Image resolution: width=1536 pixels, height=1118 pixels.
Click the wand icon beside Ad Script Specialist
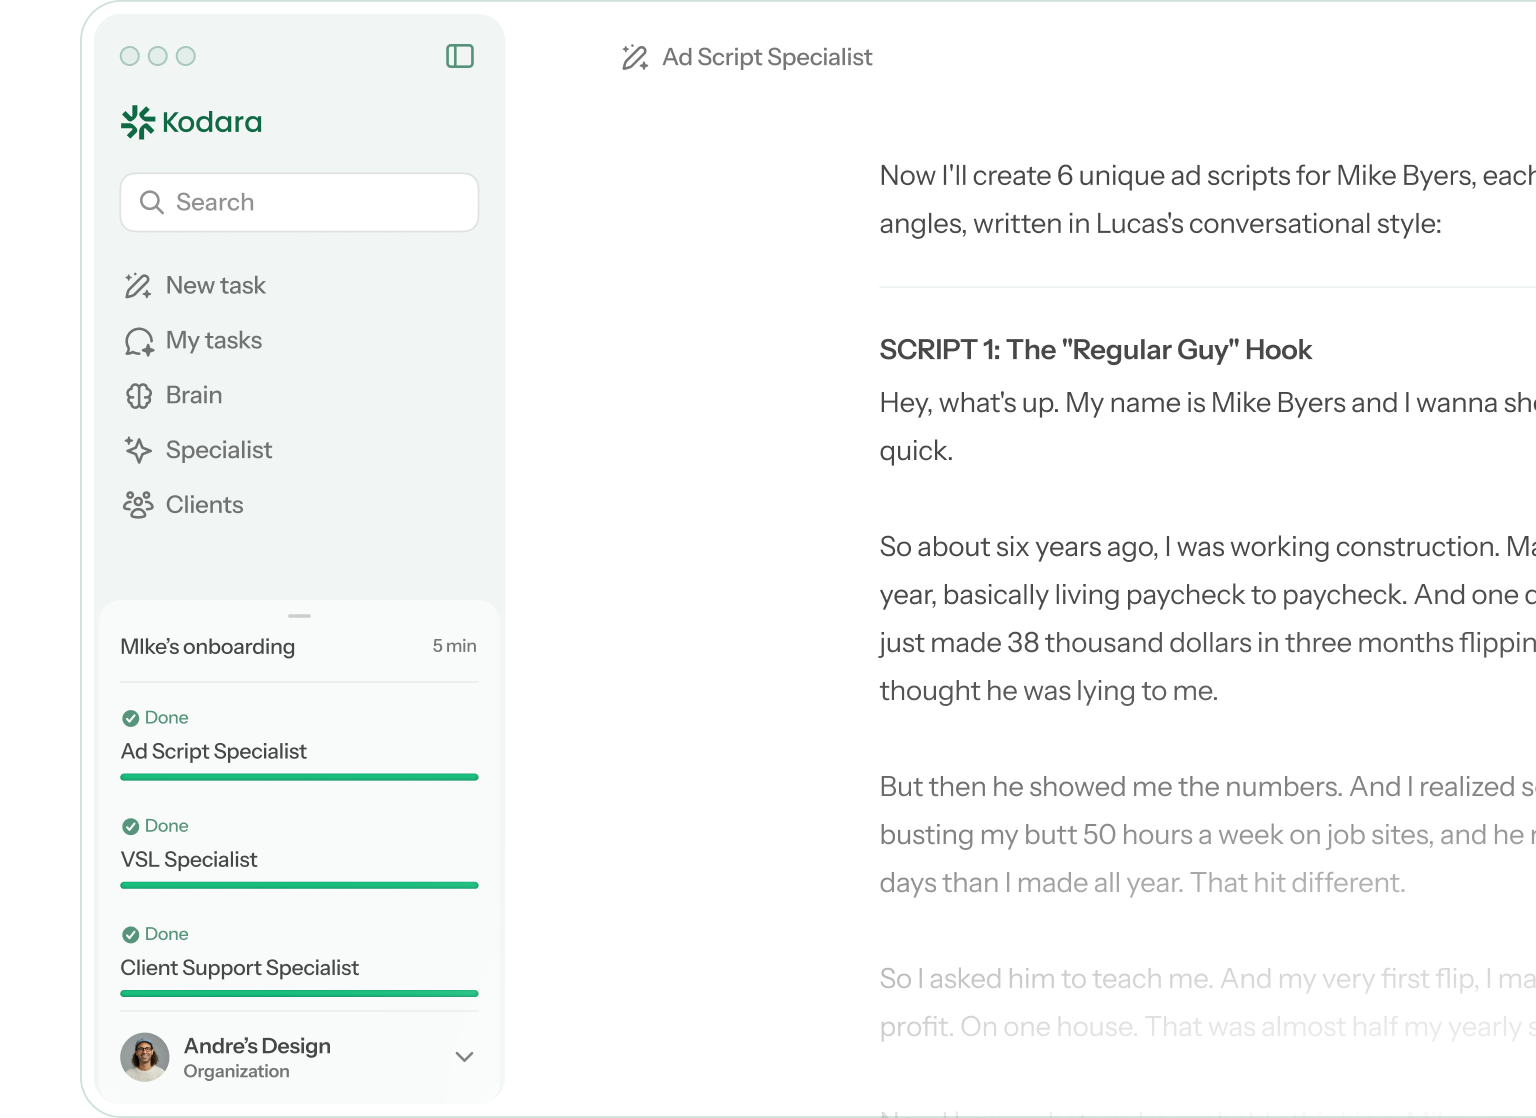(634, 57)
